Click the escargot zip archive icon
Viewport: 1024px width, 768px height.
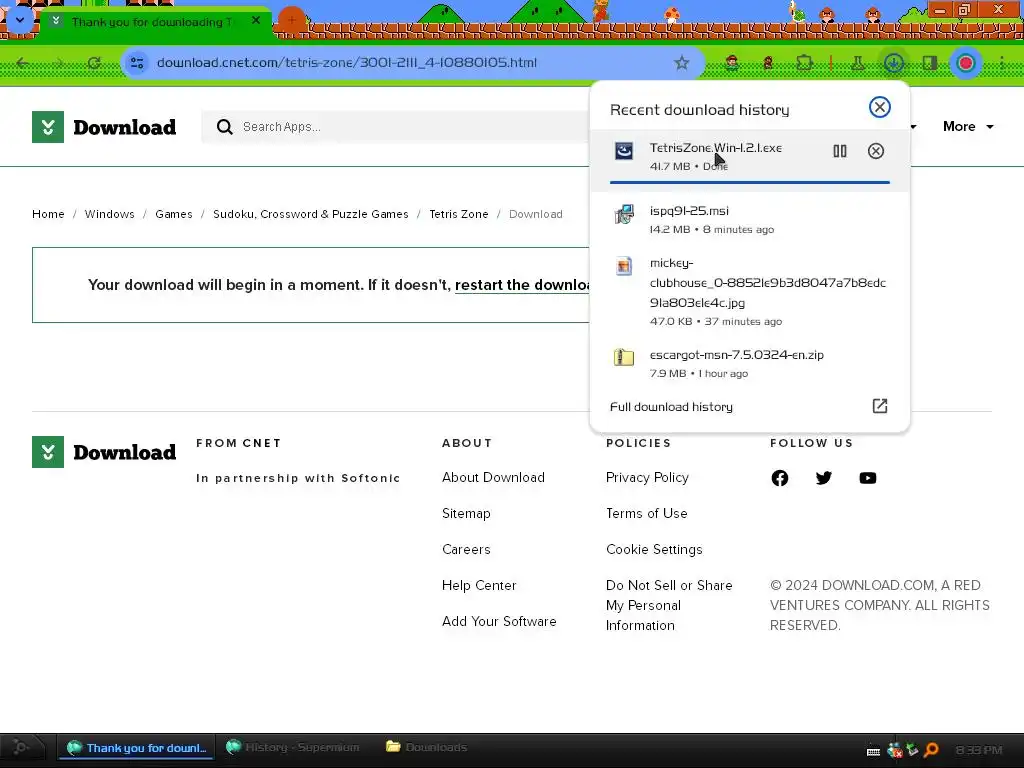(x=624, y=357)
